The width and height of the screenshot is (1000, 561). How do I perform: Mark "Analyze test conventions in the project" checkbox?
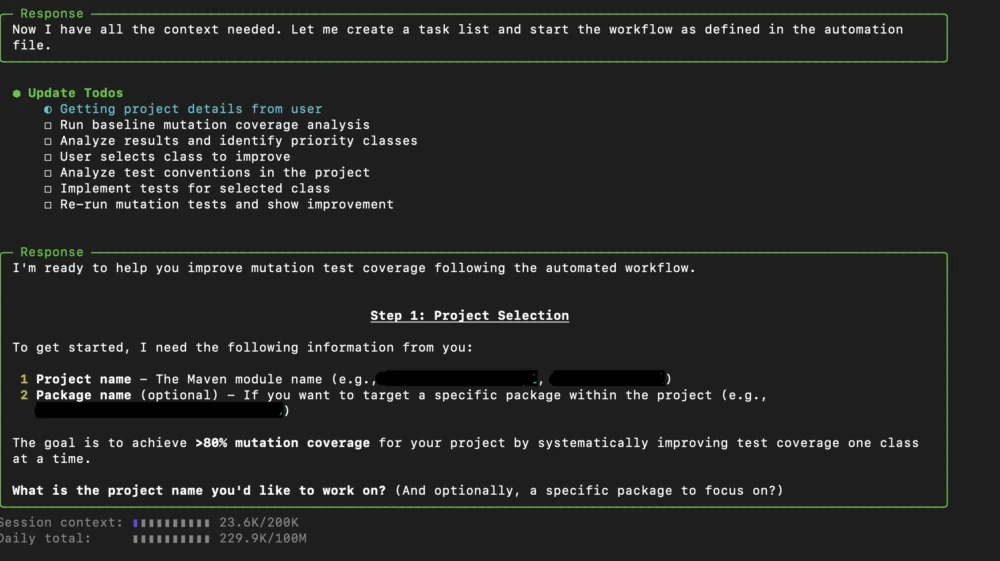pyautogui.click(x=48, y=173)
